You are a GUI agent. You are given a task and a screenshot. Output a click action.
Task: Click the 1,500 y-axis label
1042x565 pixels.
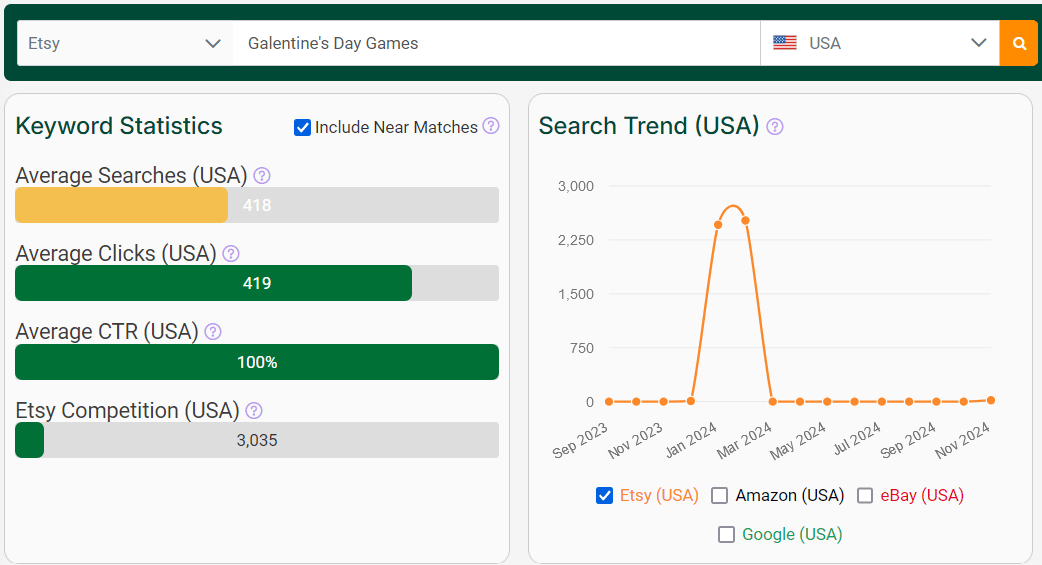[x=575, y=294]
